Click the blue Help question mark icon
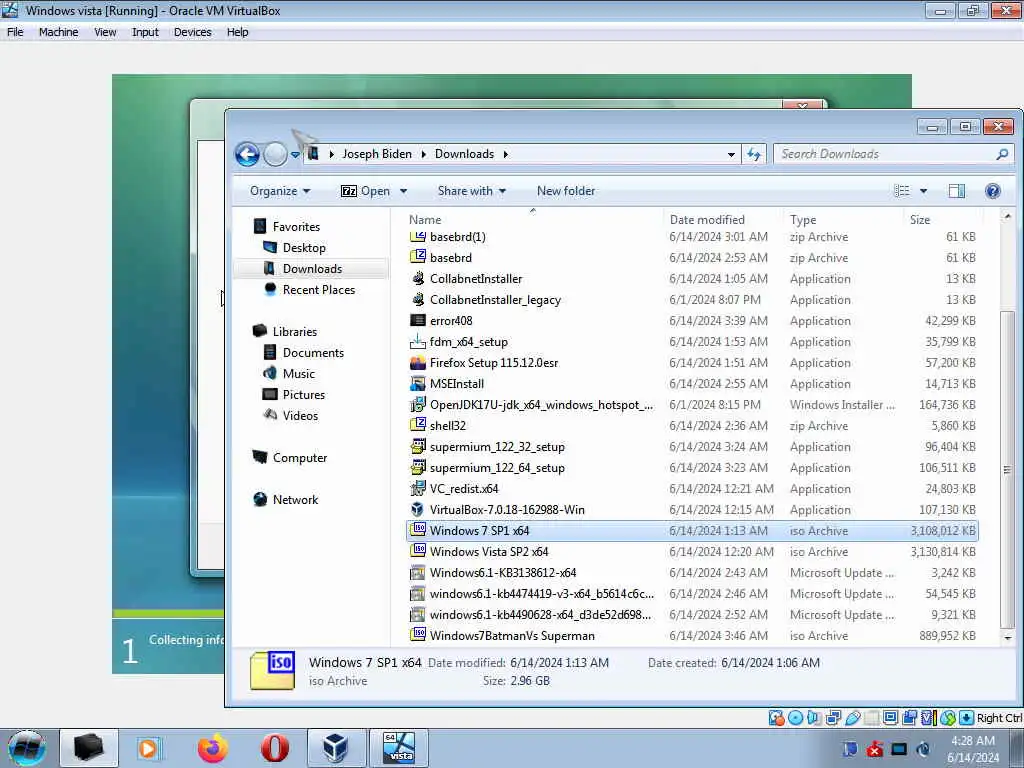 pyautogui.click(x=993, y=191)
